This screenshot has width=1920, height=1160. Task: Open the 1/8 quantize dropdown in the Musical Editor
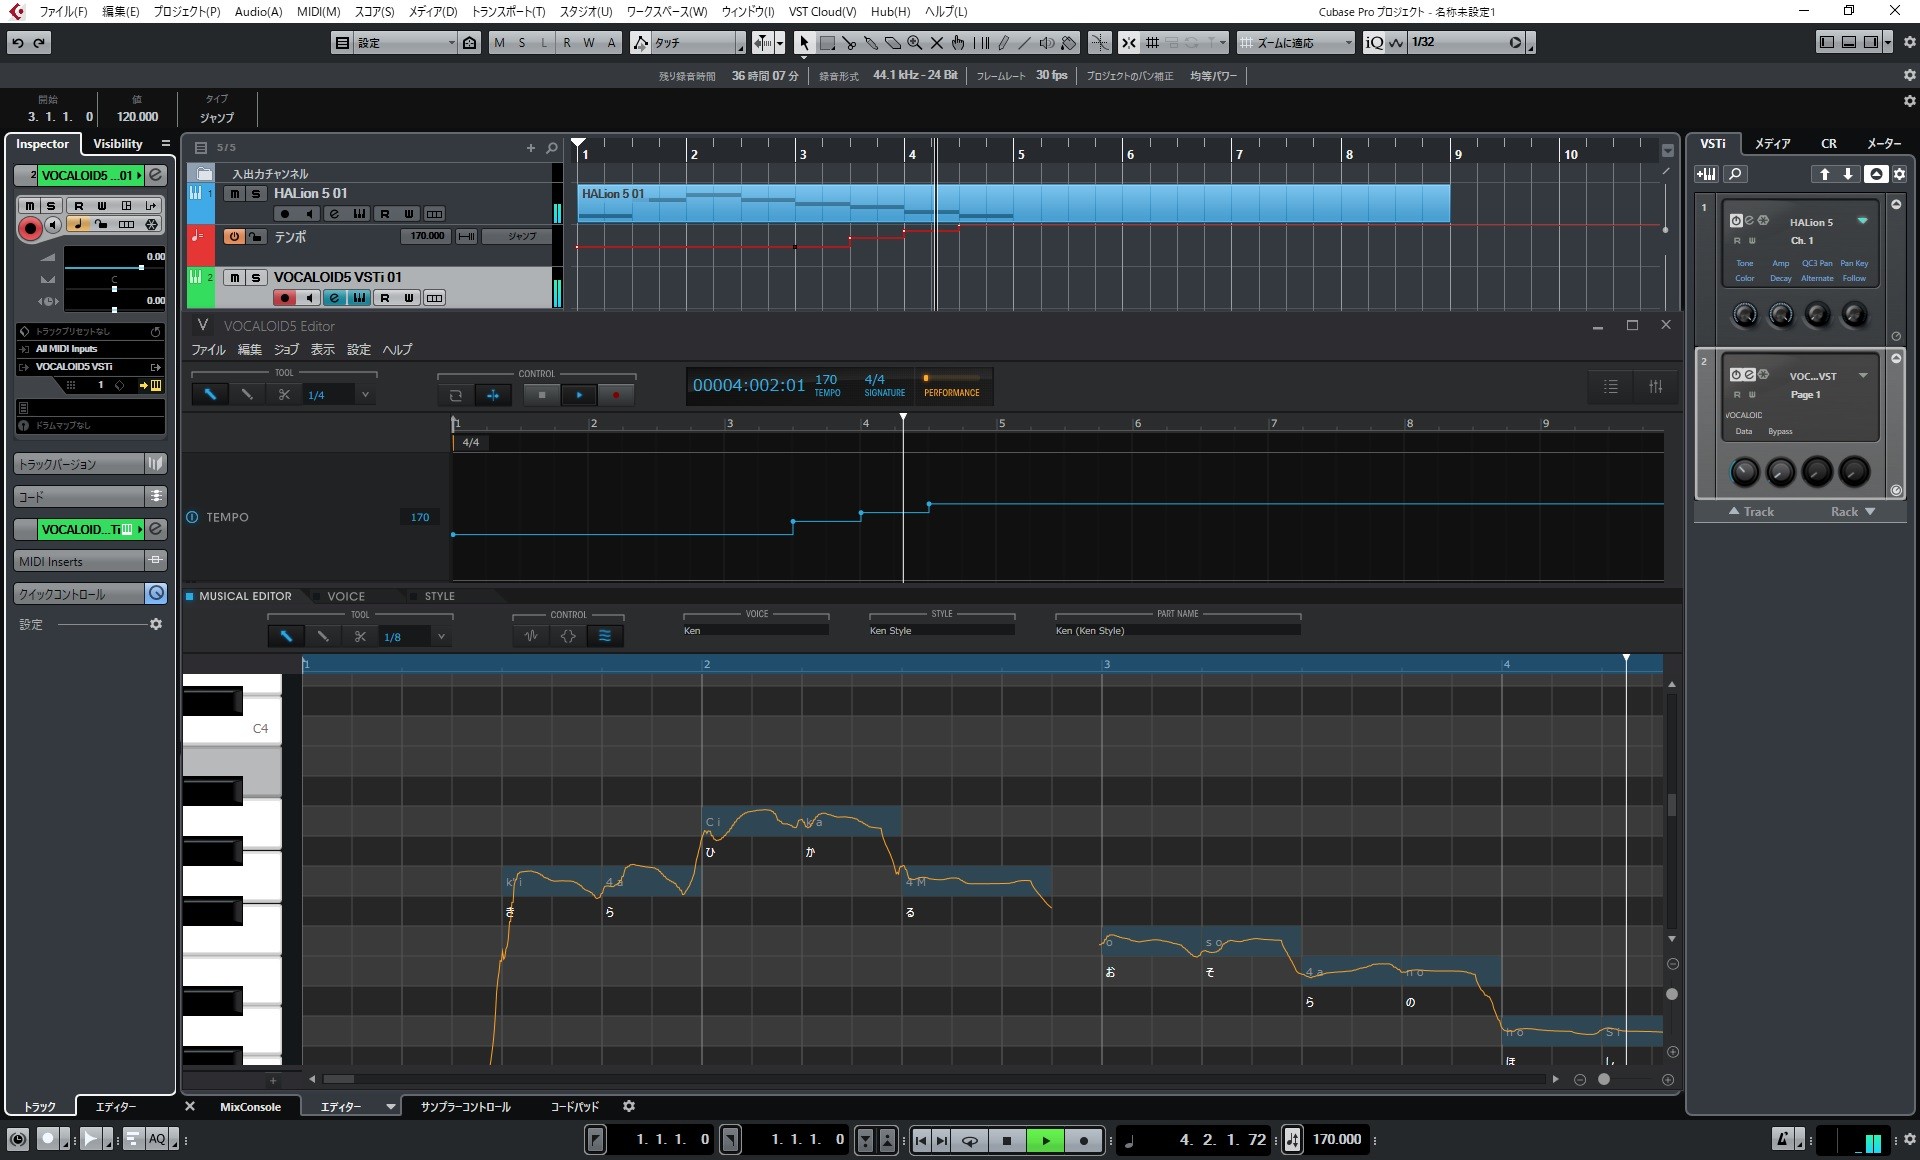click(x=442, y=636)
